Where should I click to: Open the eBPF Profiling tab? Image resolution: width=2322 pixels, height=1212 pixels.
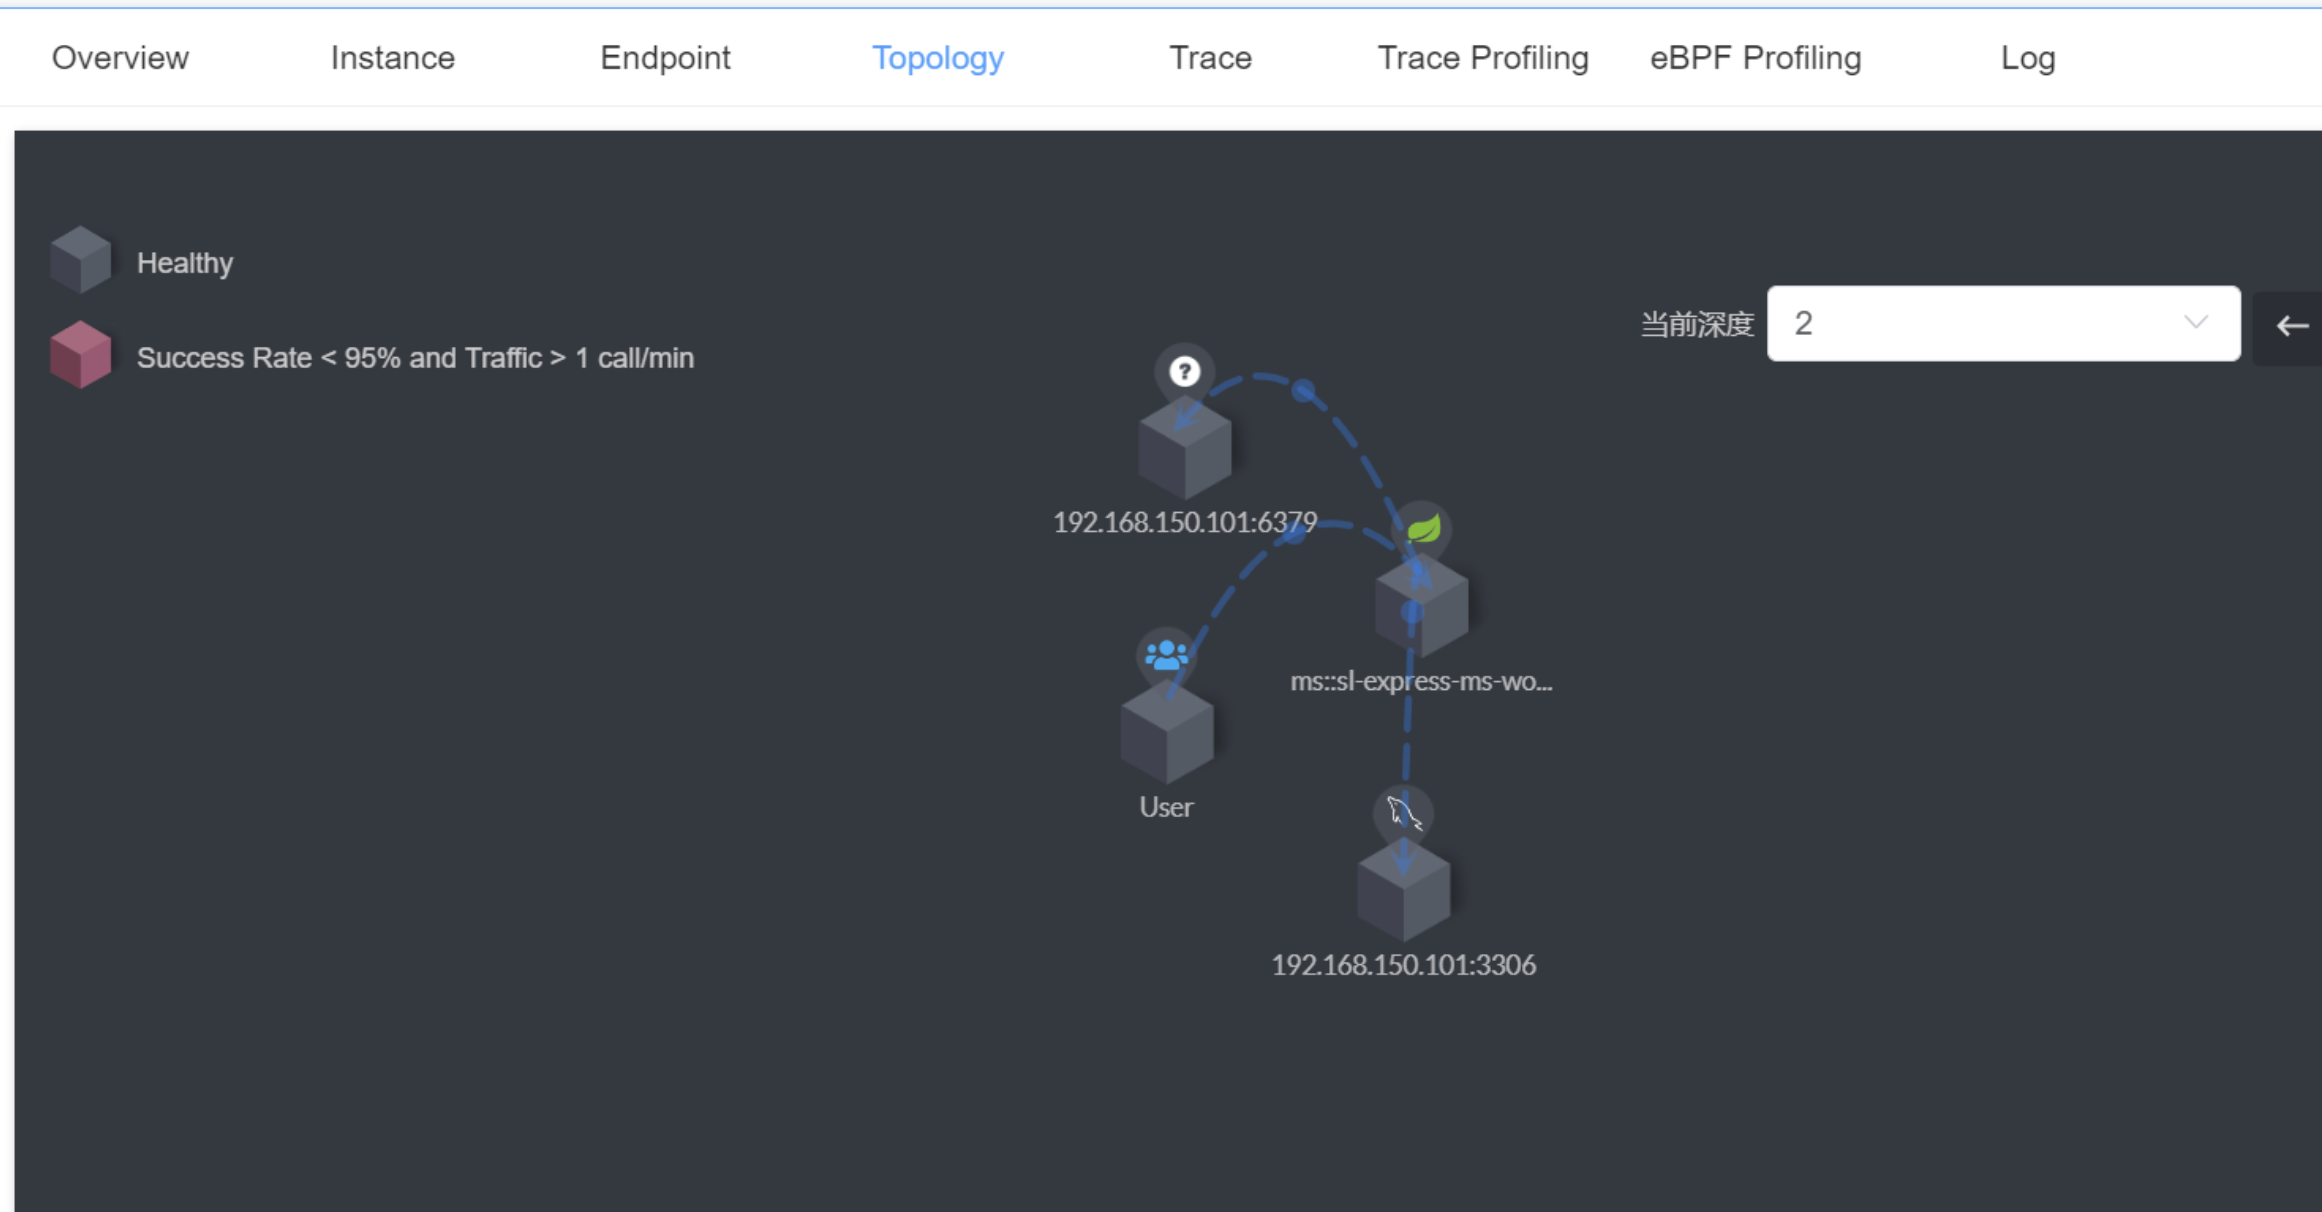click(x=1755, y=58)
